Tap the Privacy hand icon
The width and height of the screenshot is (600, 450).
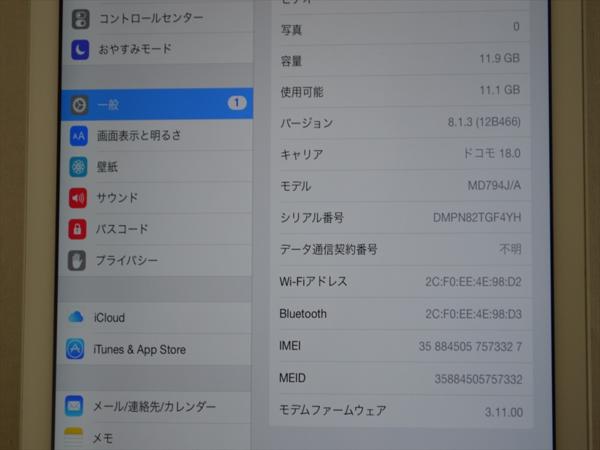coord(77,261)
